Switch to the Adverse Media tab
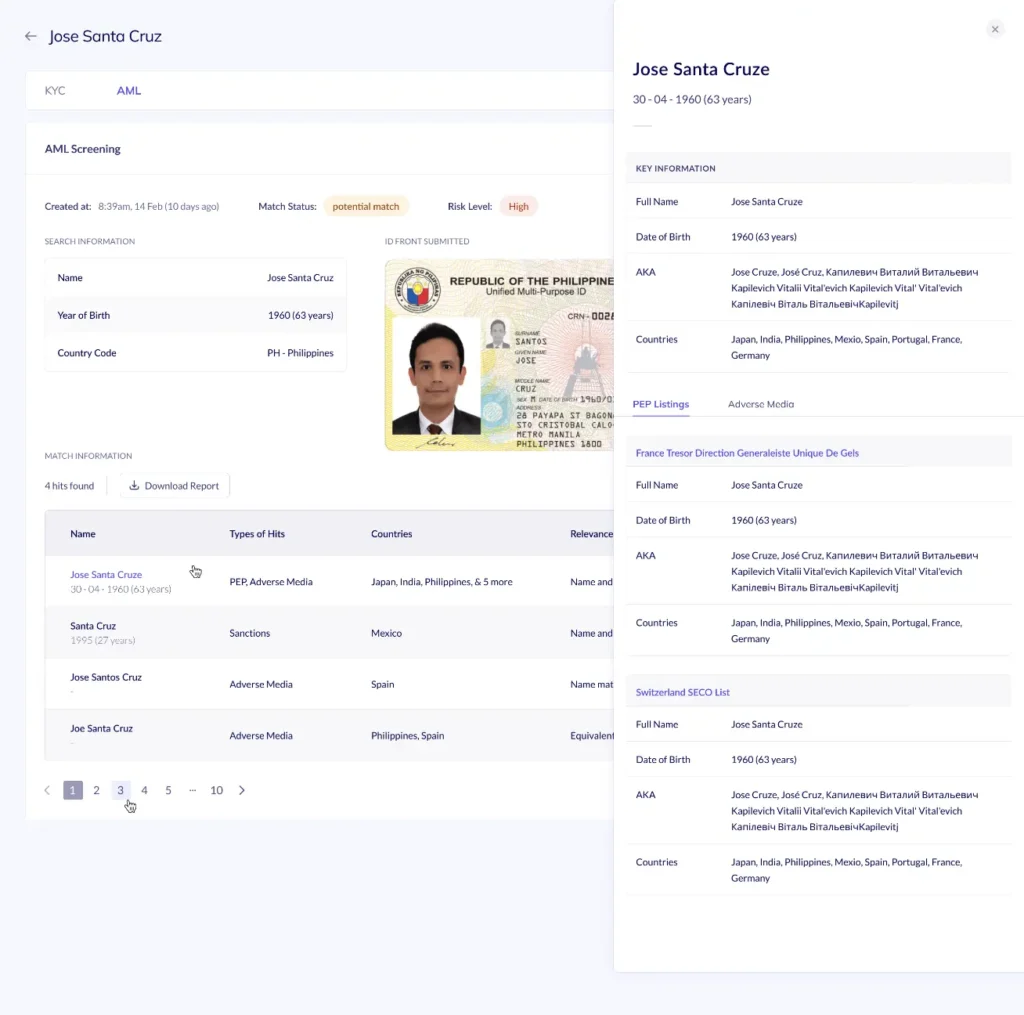Screen dimensions: 1024x1015 point(760,404)
